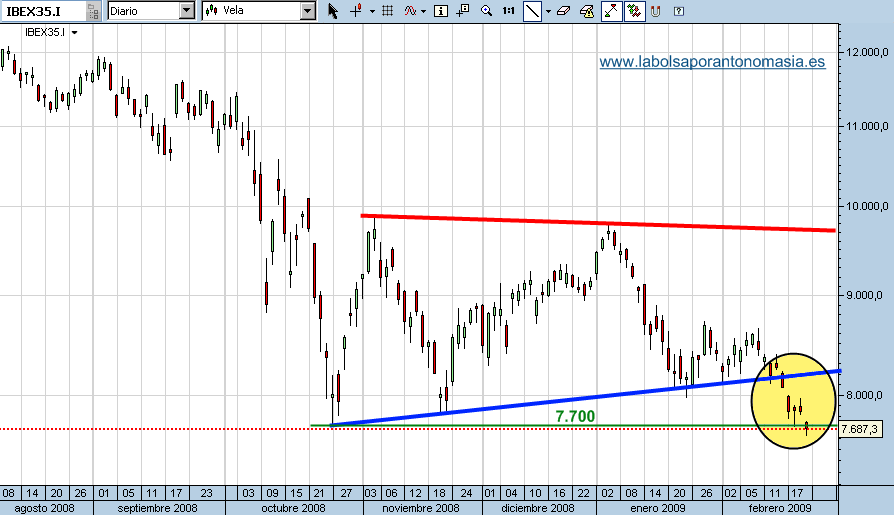Open the chart information icon
This screenshot has height=516, width=894.
pyautogui.click(x=441, y=11)
